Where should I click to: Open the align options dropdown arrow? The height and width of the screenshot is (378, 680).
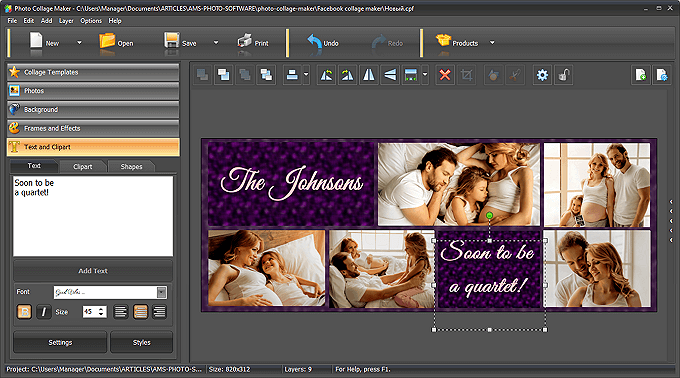point(306,75)
